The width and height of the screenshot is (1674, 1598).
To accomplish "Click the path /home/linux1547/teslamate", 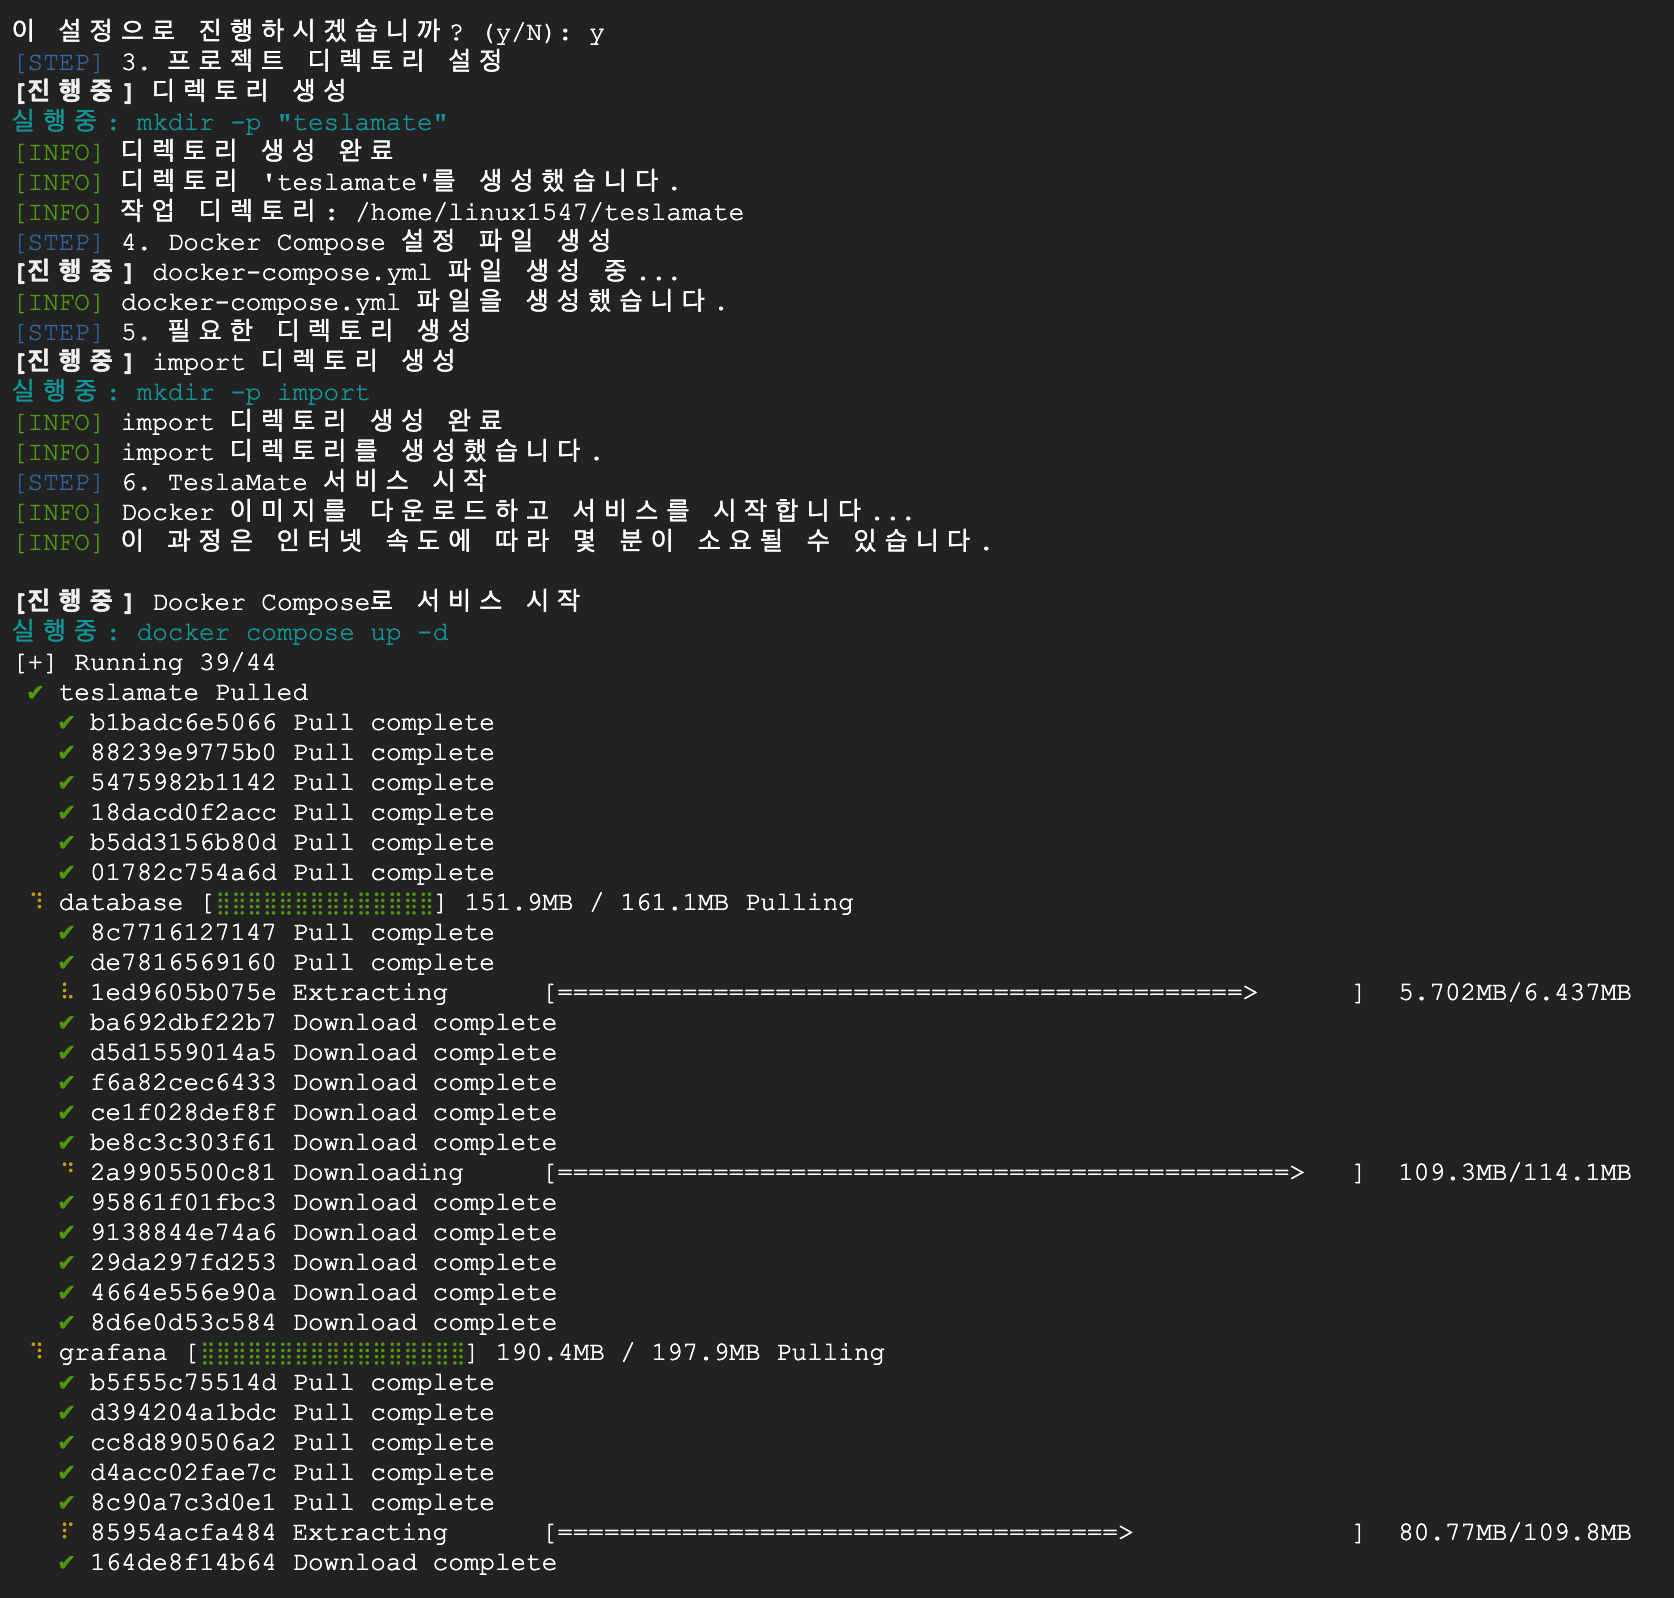I will [550, 213].
